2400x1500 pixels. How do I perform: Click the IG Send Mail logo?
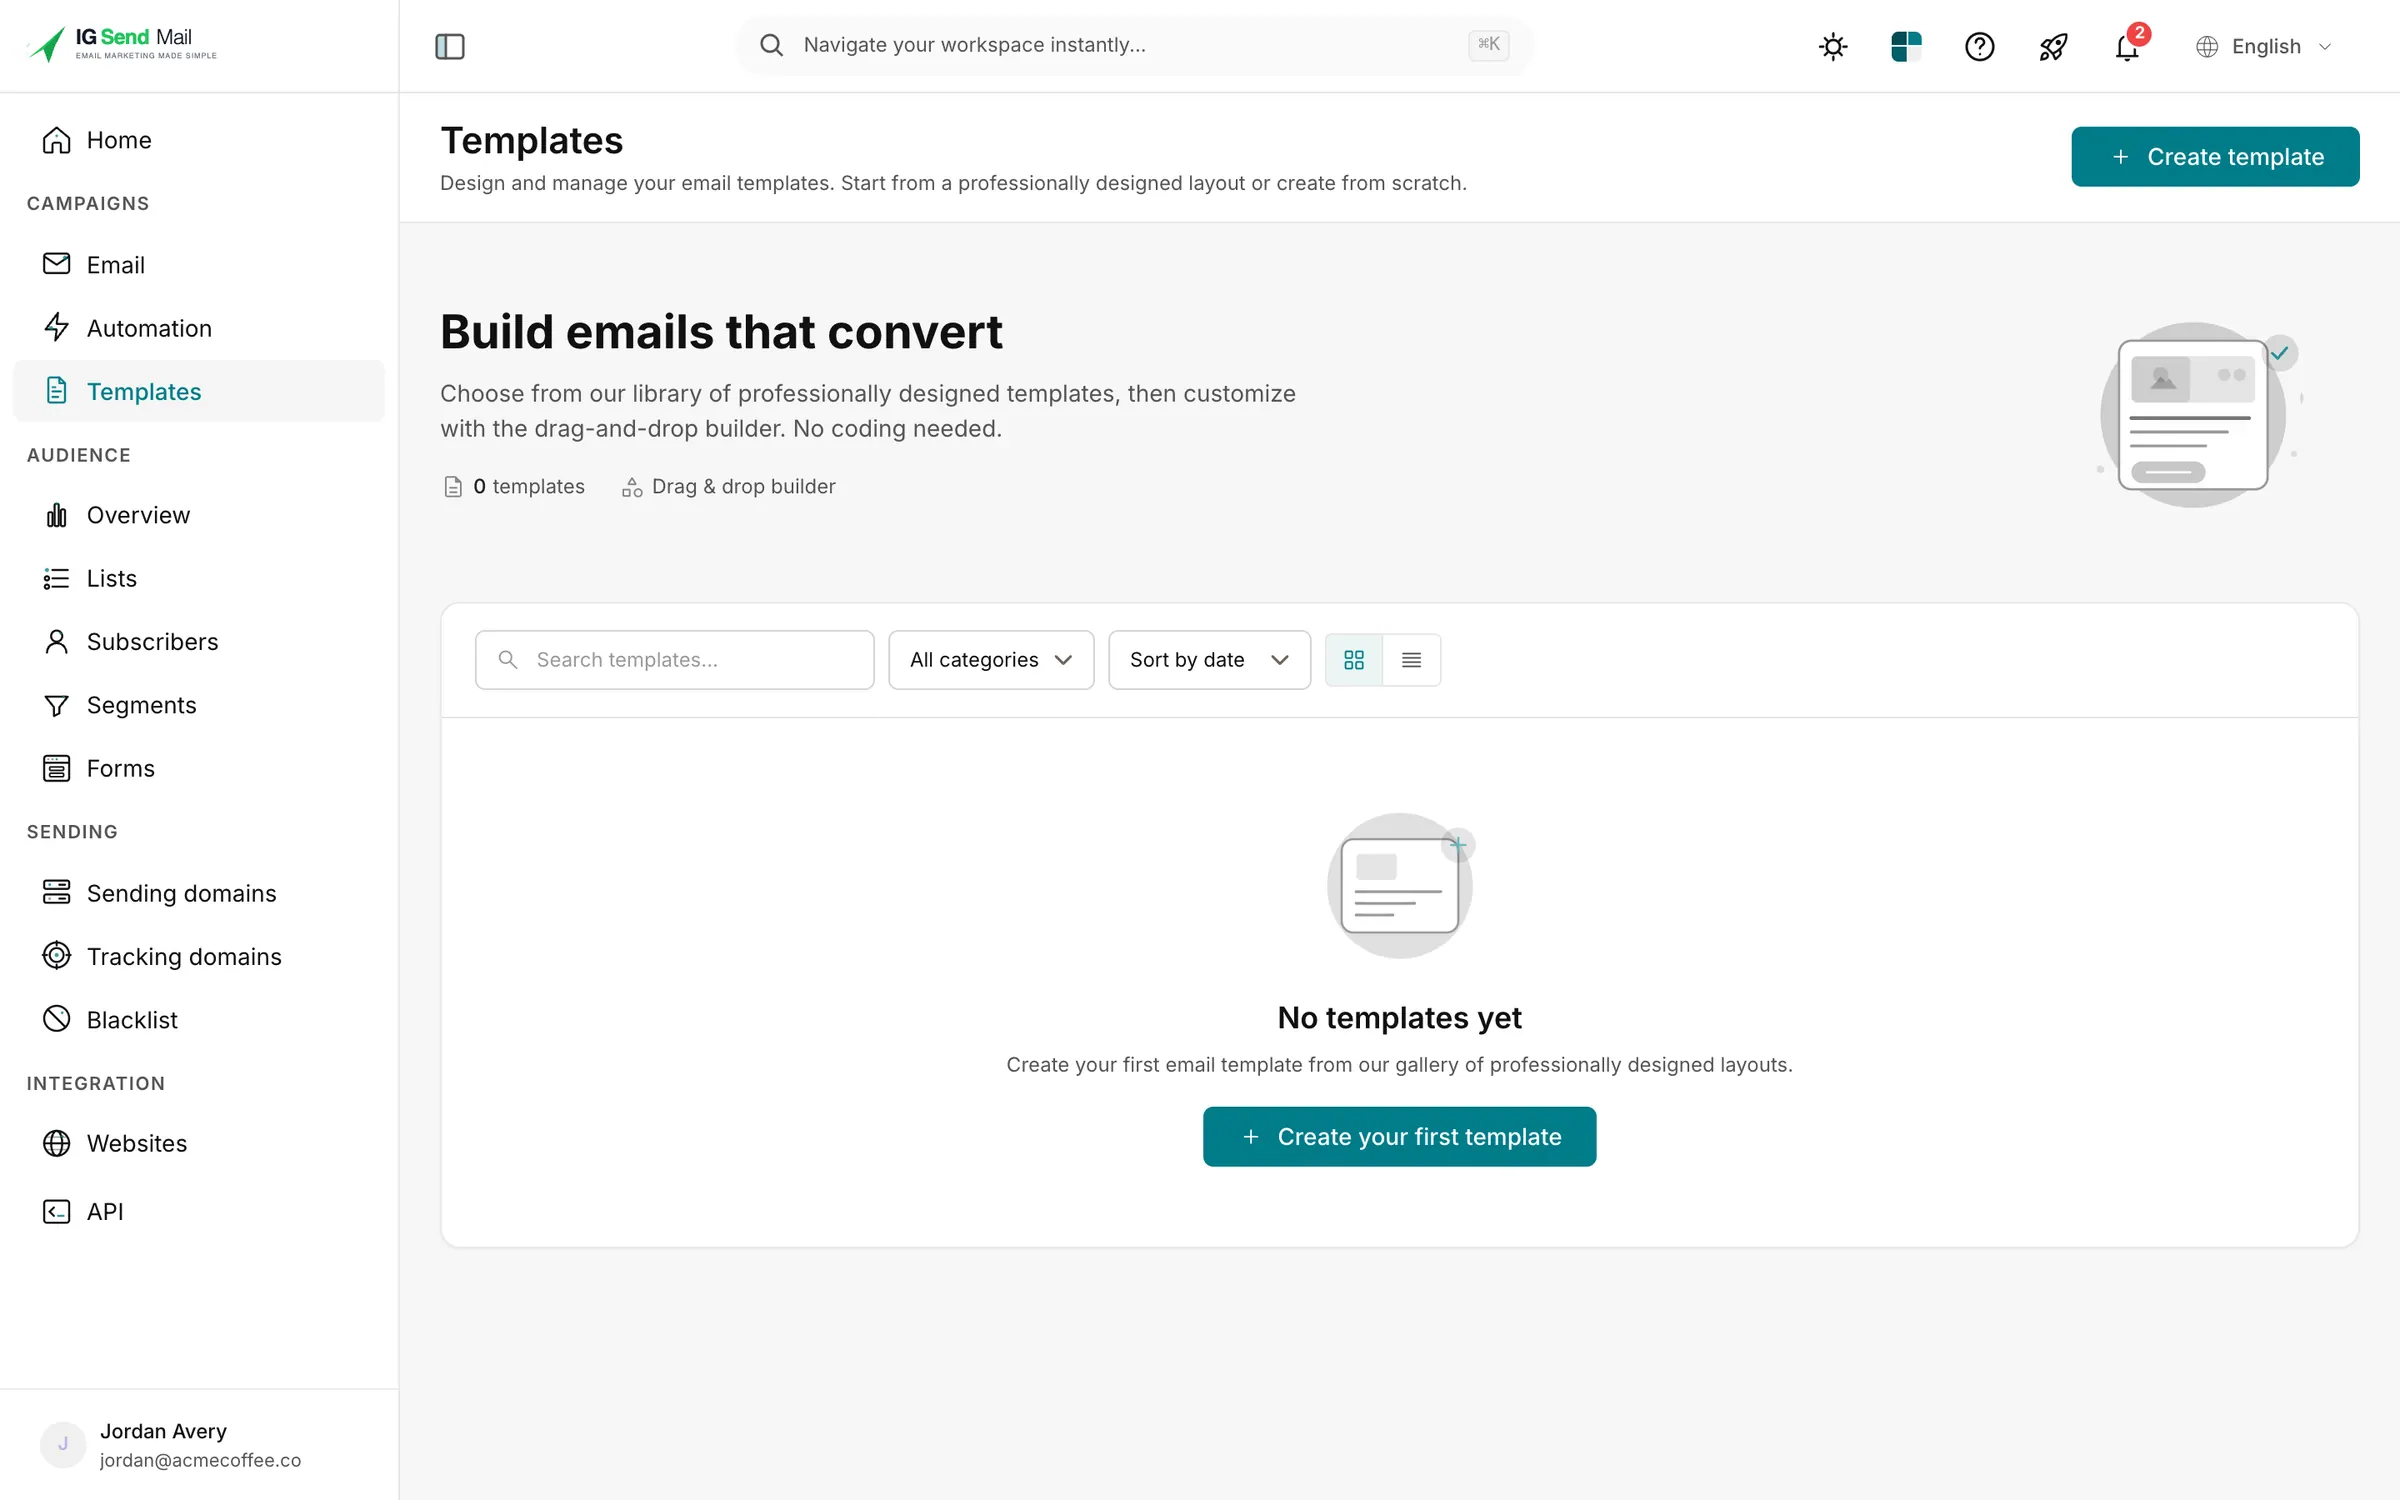coord(122,44)
